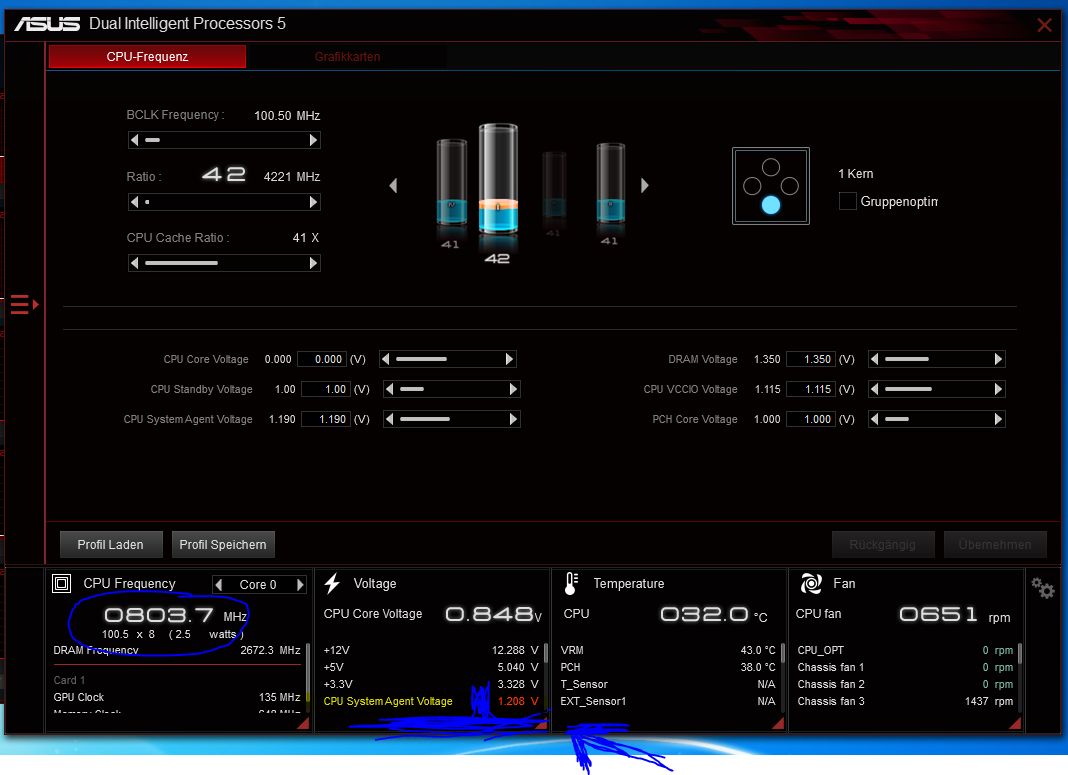
Task: Raise CPU System Agent Voltage right arrow
Action: (x=514, y=419)
